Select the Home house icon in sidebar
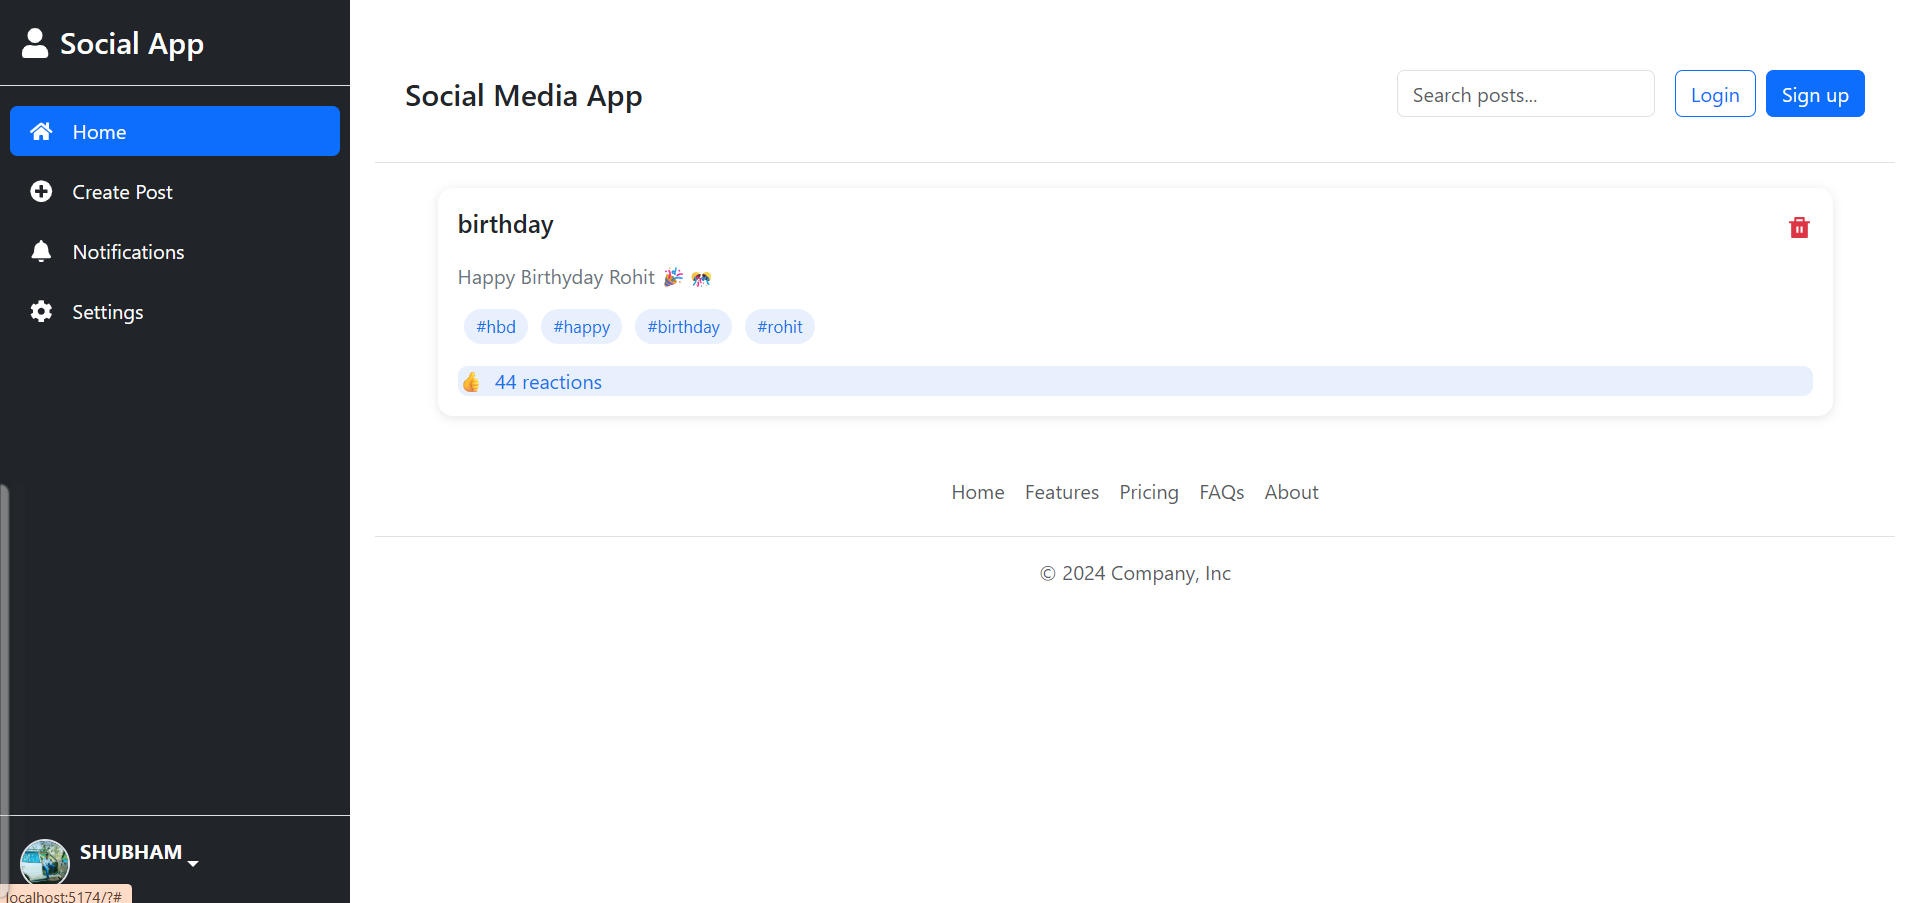 (x=41, y=131)
